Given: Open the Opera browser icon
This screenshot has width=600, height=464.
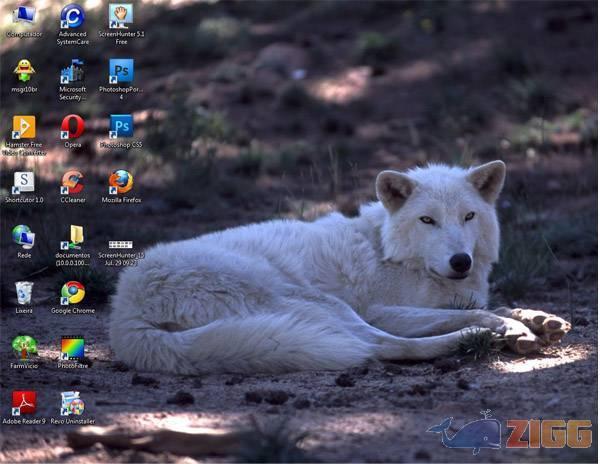Looking at the screenshot, I should 72,127.
